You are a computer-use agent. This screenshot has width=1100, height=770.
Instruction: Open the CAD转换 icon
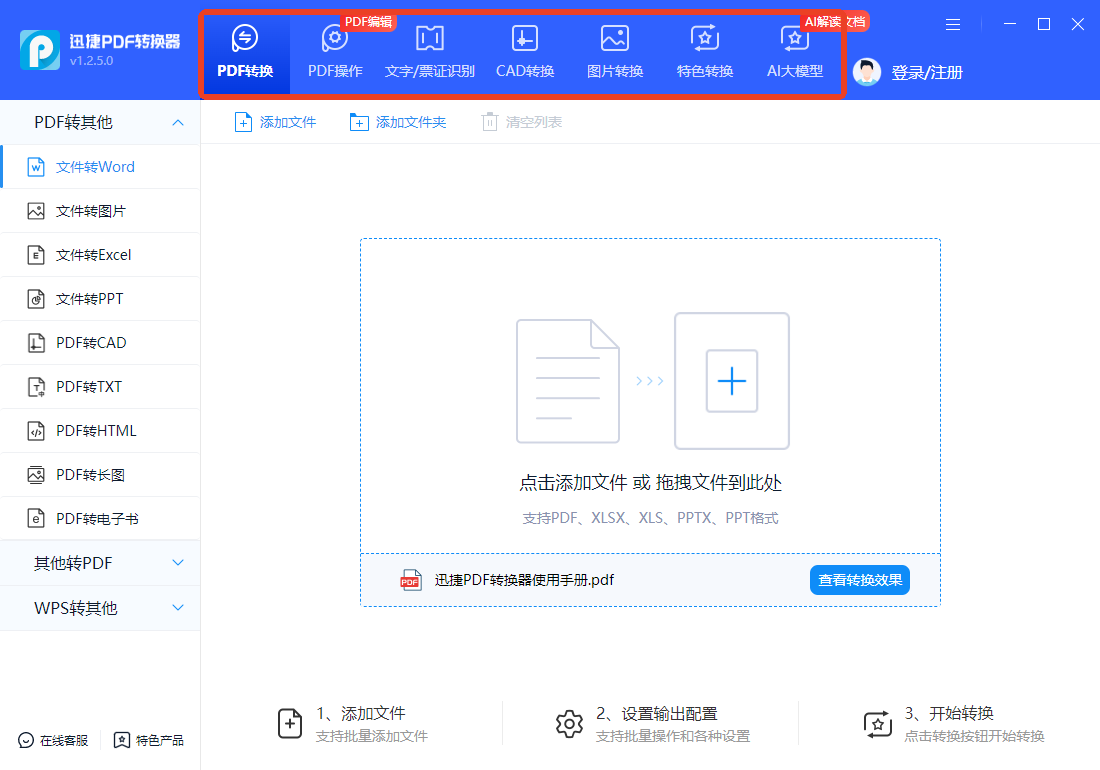525,38
